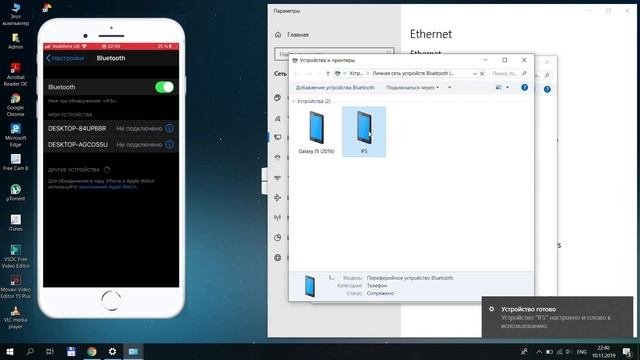Screen dimensions: 640x360
Task: Open iTunes desktop icon
Action: pyautogui.click(x=16, y=223)
